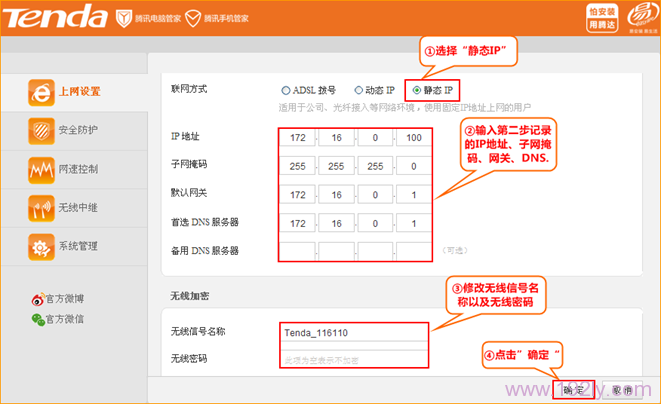Click the 官方微博 Weibo icon
The width and height of the screenshot is (661, 404).
pos(38,299)
